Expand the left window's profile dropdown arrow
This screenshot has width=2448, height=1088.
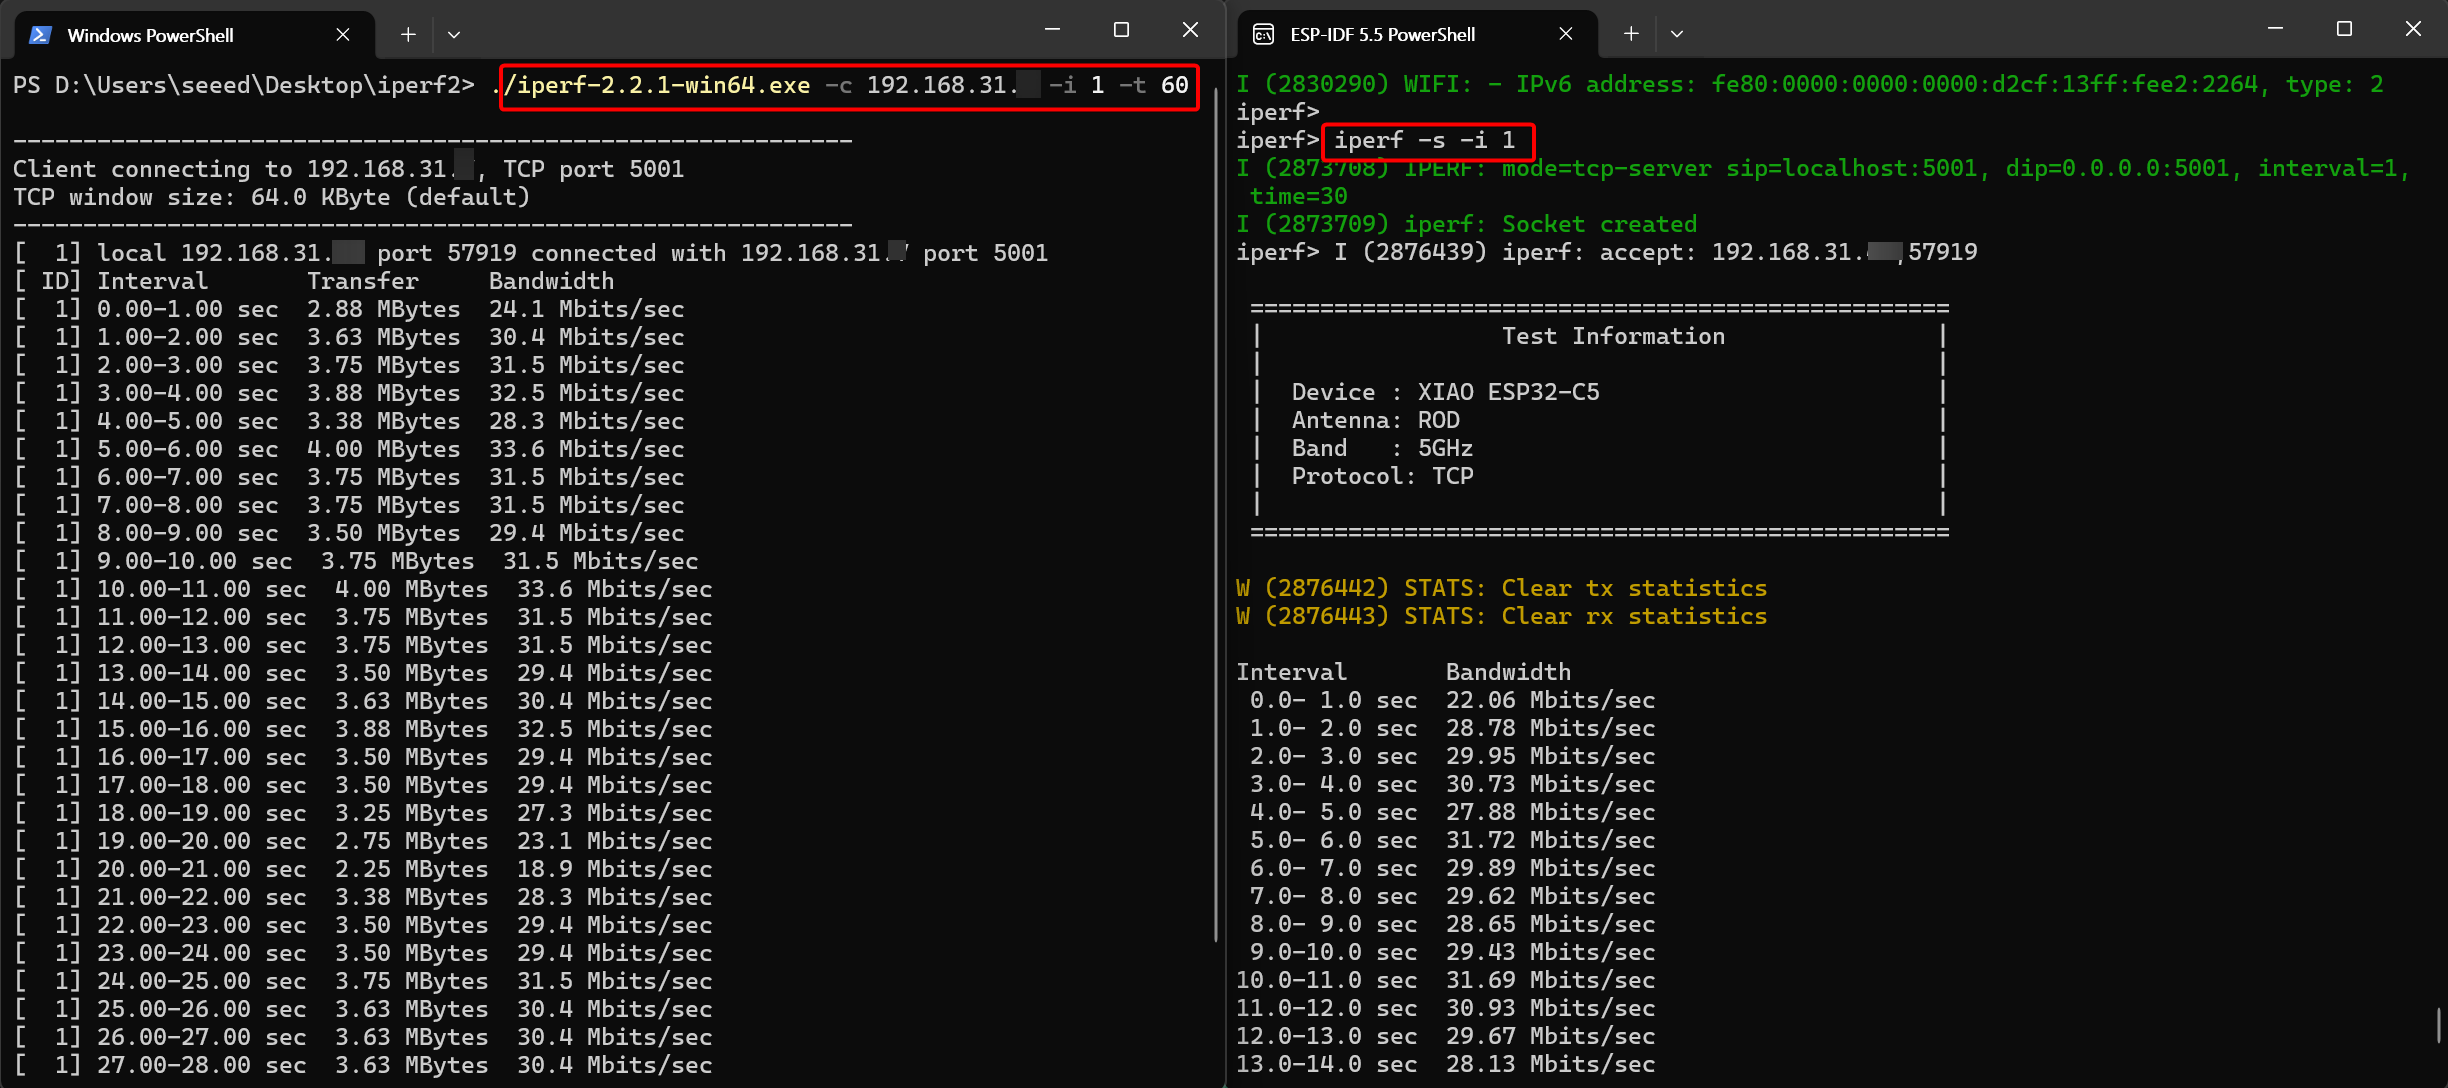click(454, 35)
